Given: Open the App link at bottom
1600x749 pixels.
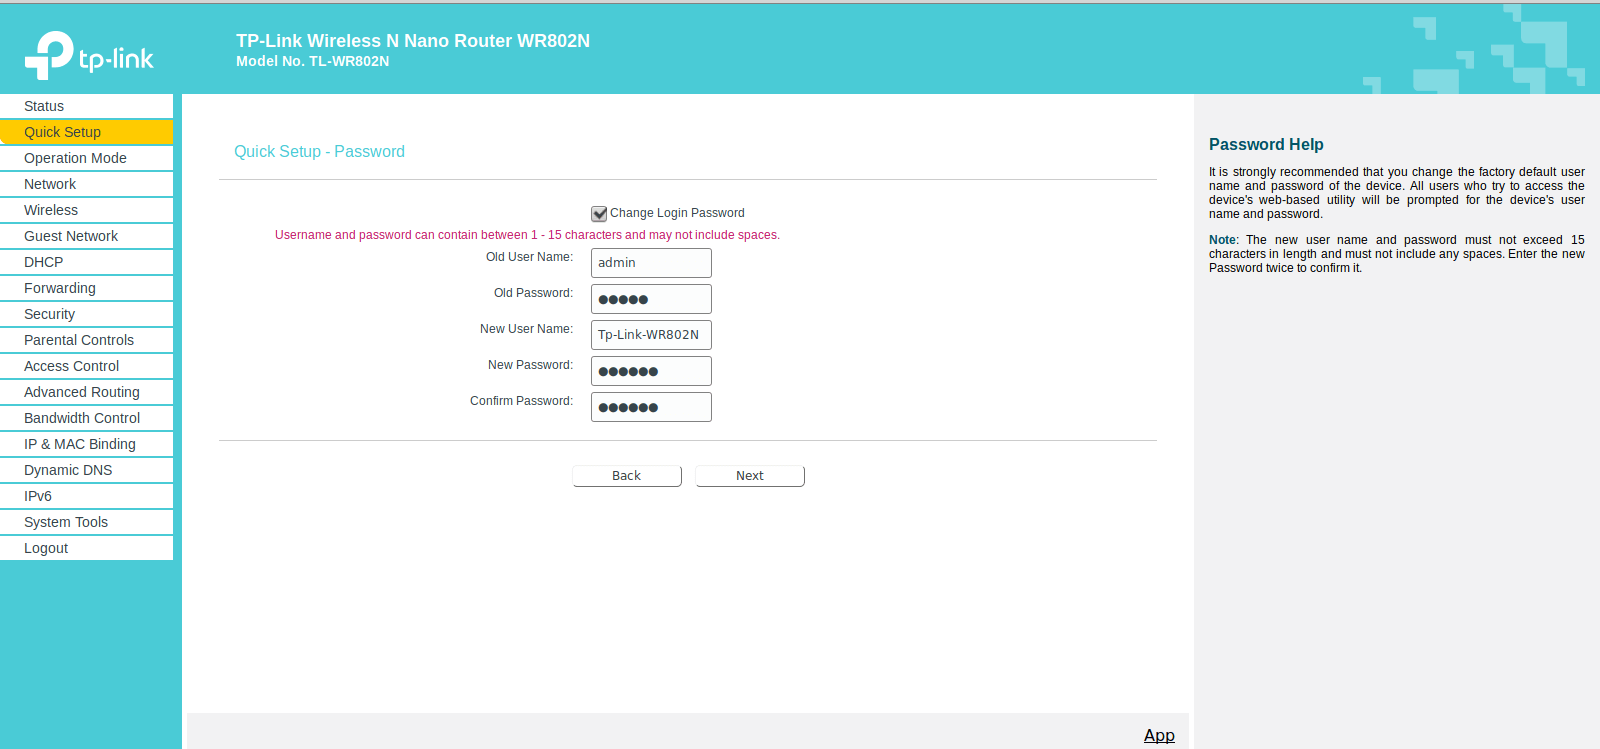Looking at the screenshot, I should click(1159, 736).
